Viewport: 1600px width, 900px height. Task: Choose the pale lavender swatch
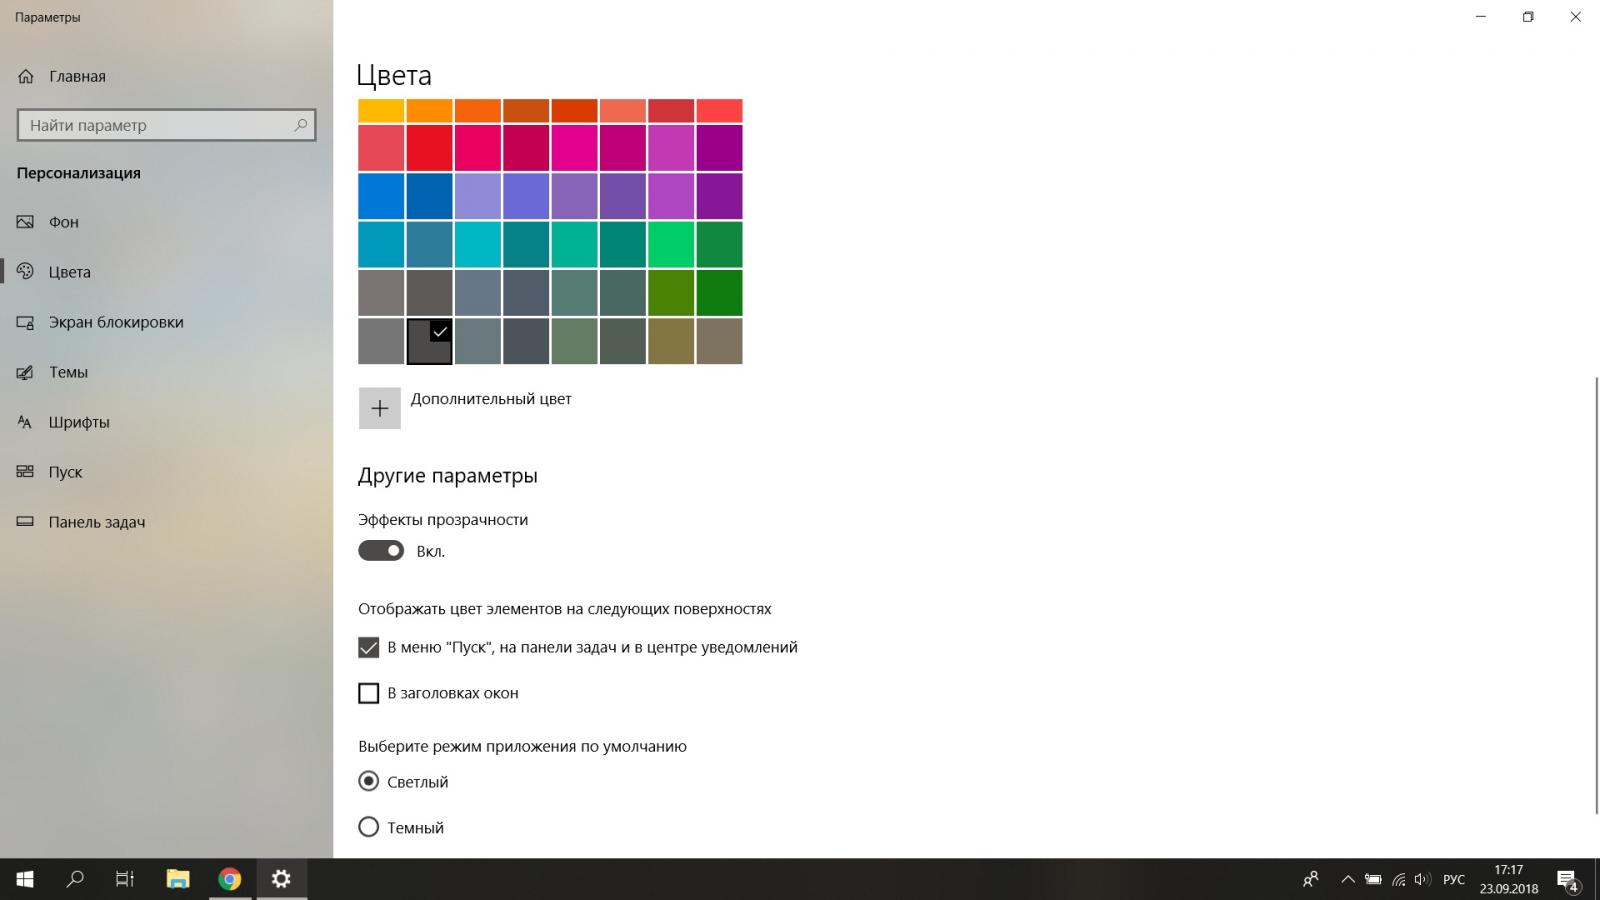tap(478, 196)
